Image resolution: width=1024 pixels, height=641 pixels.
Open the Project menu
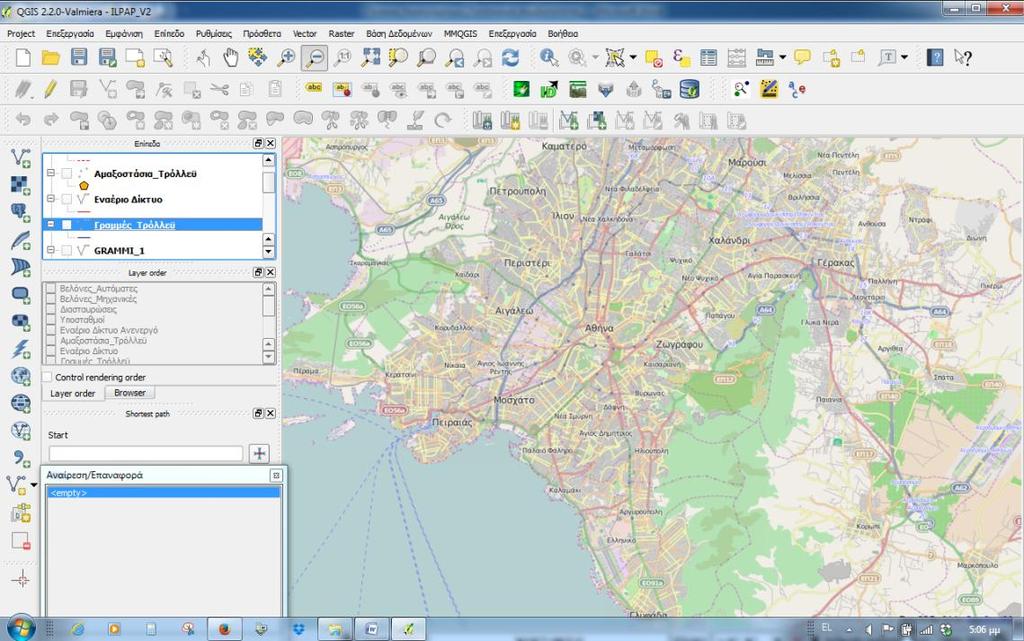[x=21, y=33]
